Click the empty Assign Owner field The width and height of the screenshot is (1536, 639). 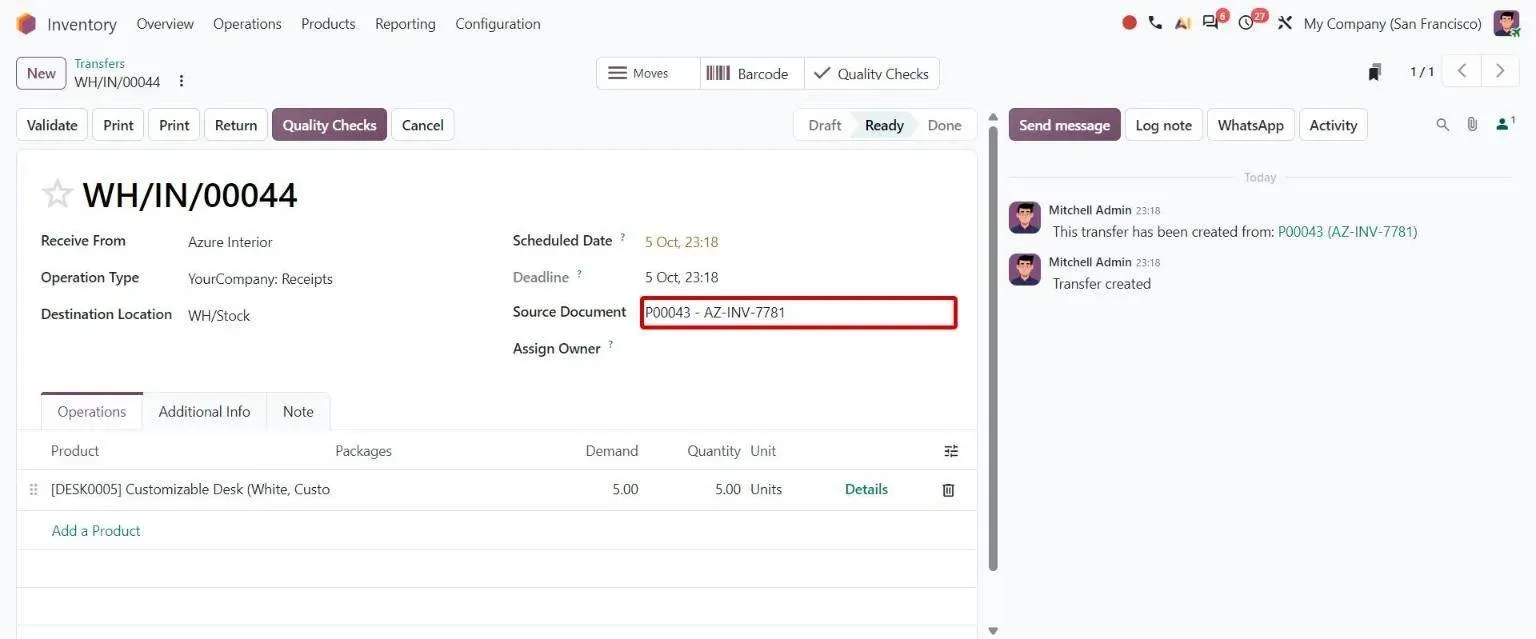[799, 349]
